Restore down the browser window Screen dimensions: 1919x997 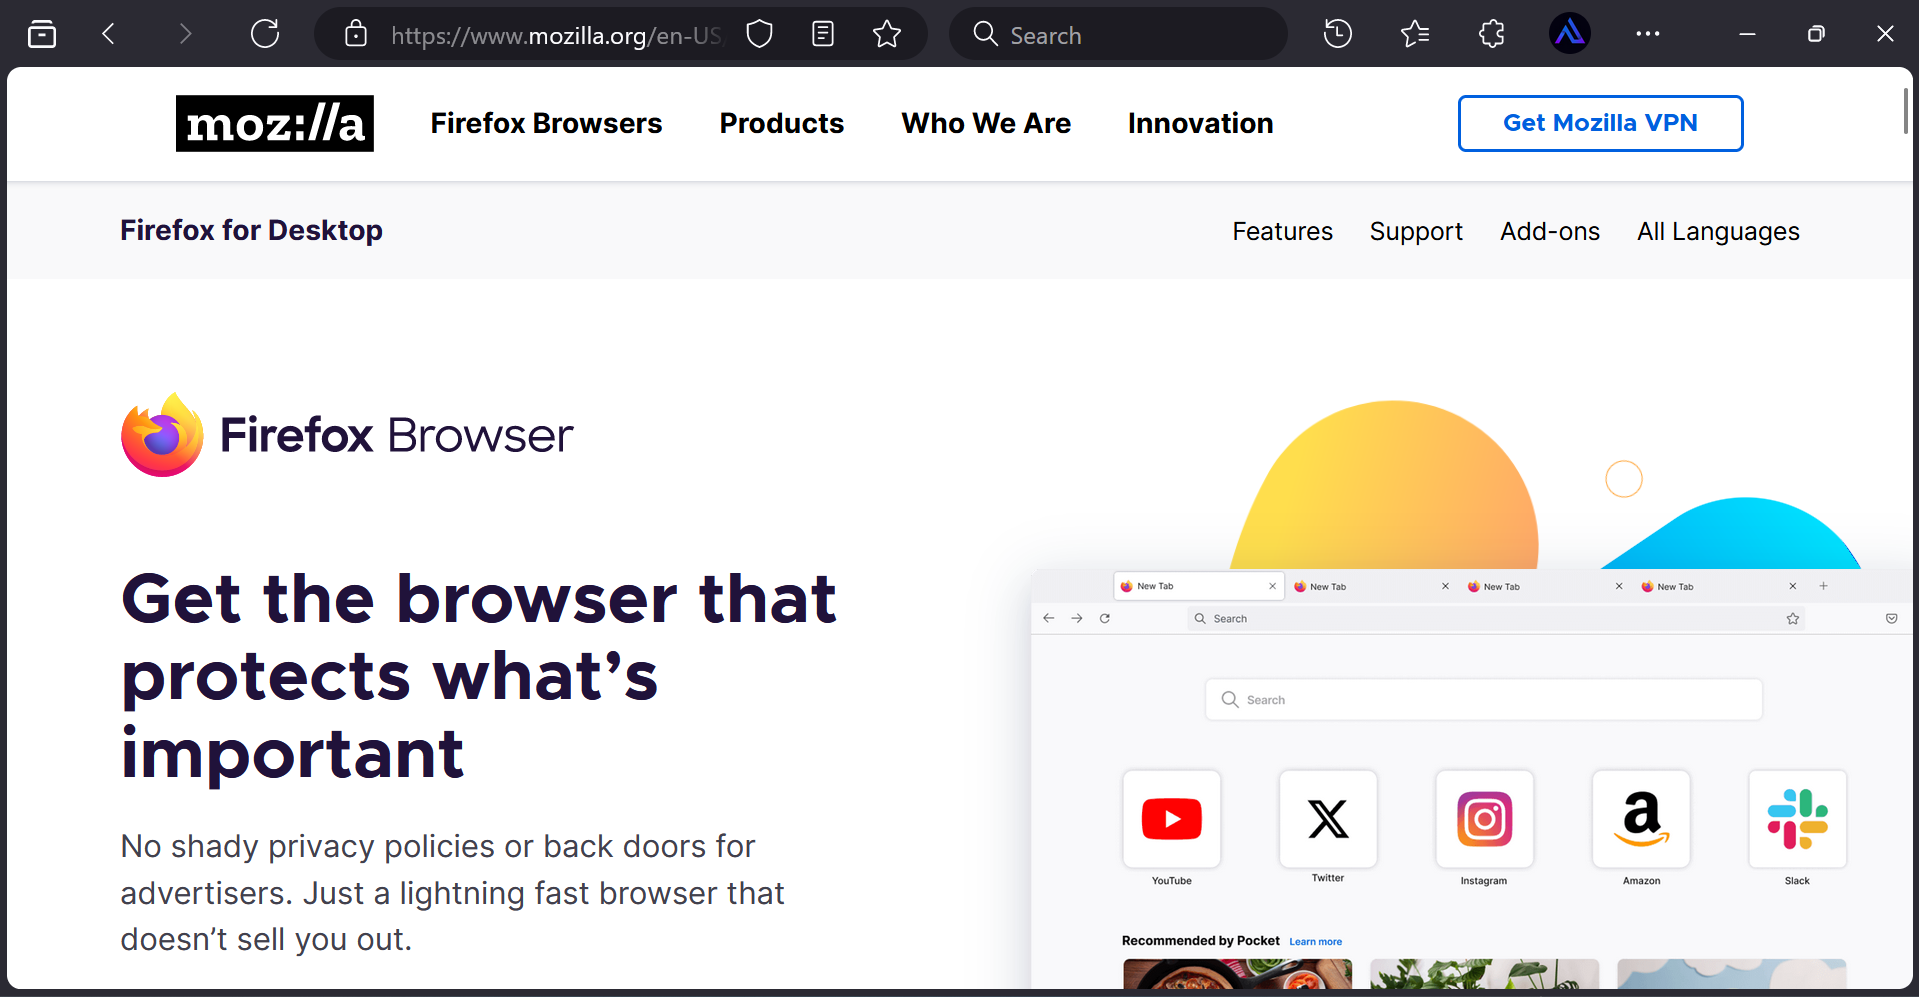1816,35
